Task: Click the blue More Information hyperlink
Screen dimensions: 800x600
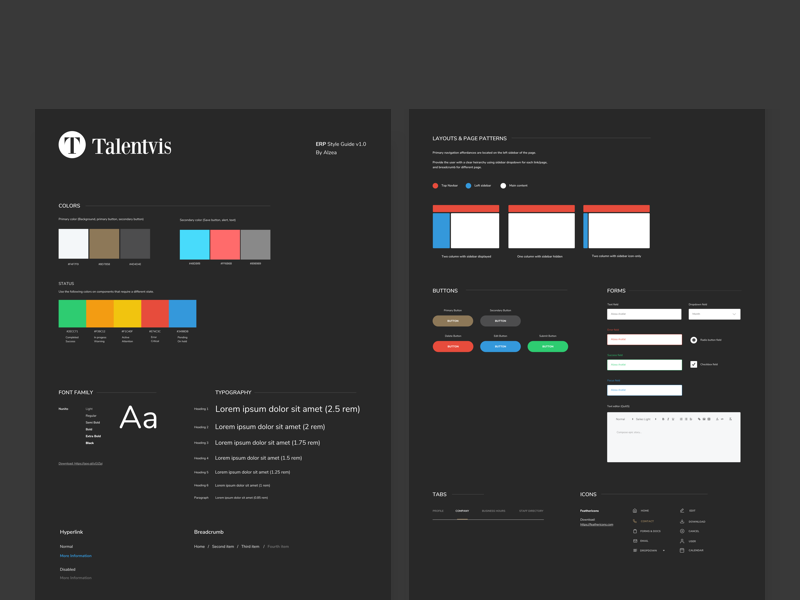Action: pos(76,556)
